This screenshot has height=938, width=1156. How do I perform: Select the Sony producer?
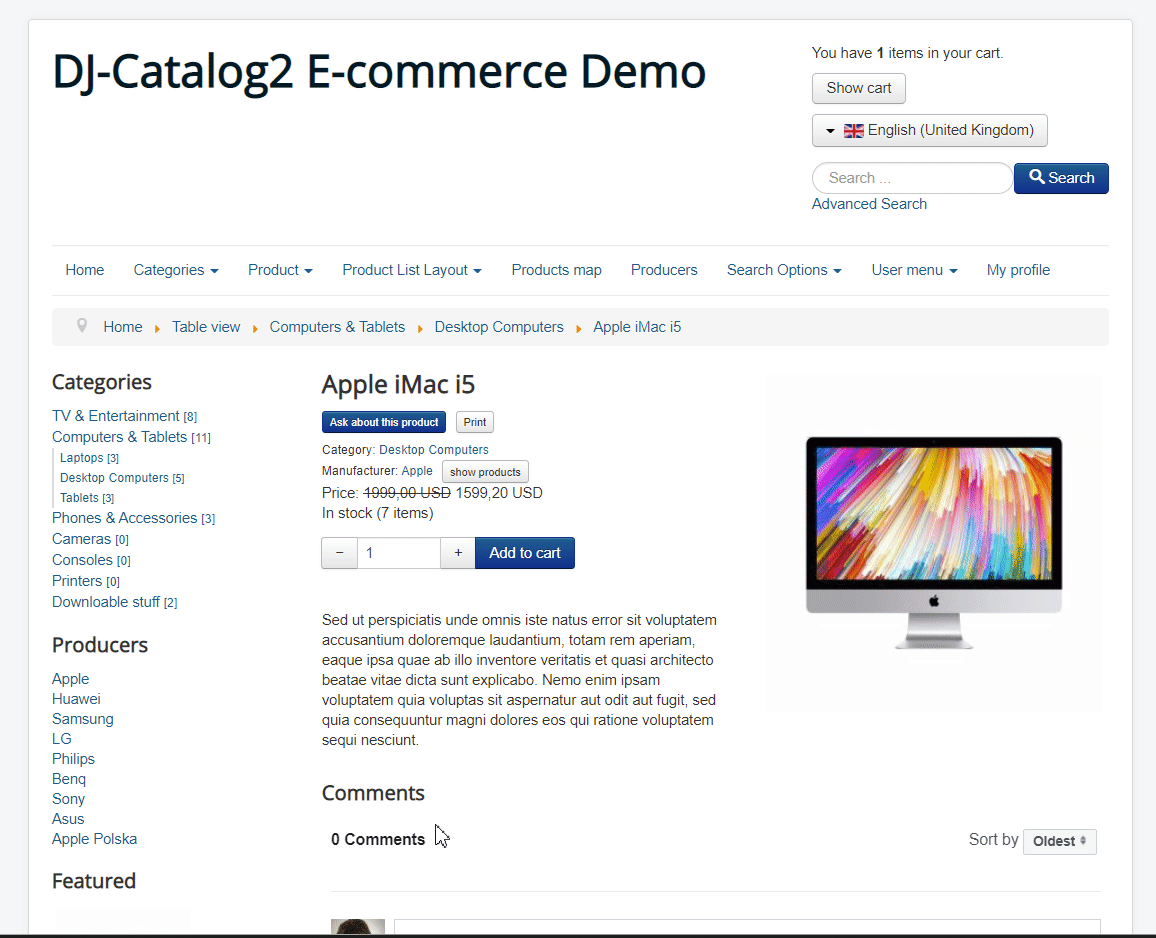point(69,799)
